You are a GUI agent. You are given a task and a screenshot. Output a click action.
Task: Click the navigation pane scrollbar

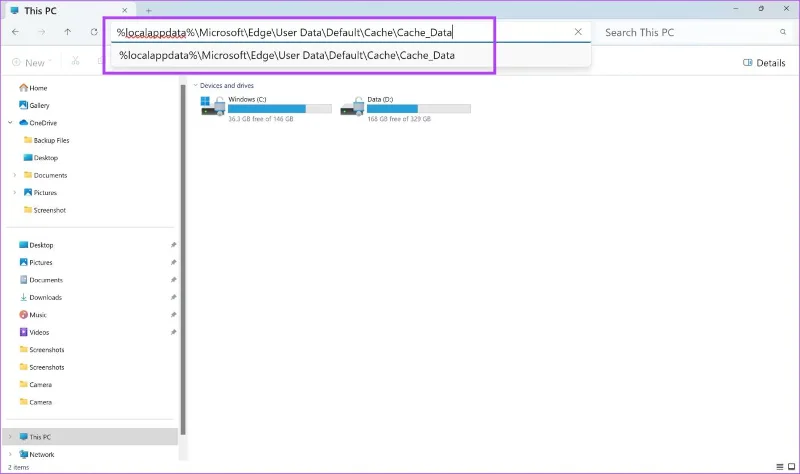[x=183, y=260]
